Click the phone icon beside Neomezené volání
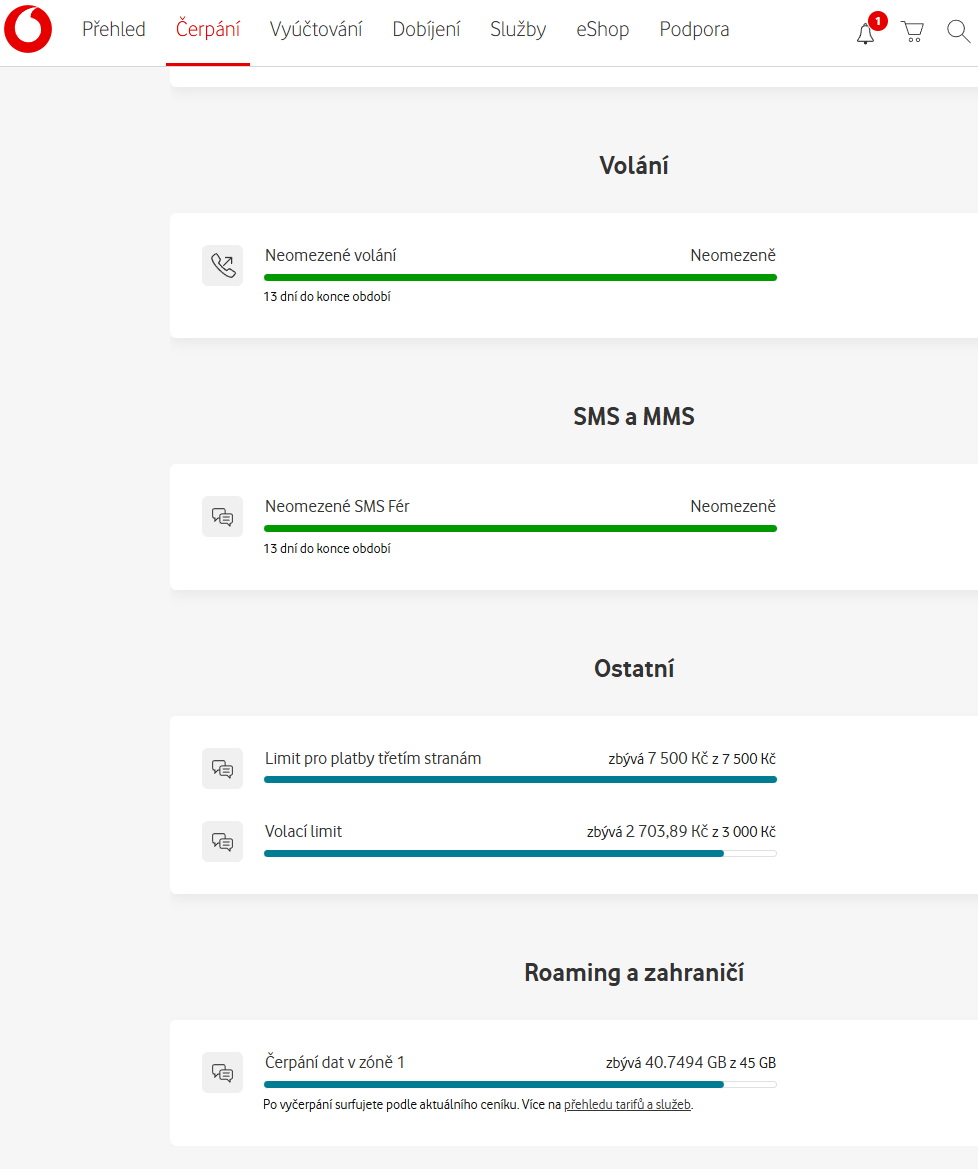This screenshot has height=1169, width=978. [x=222, y=266]
